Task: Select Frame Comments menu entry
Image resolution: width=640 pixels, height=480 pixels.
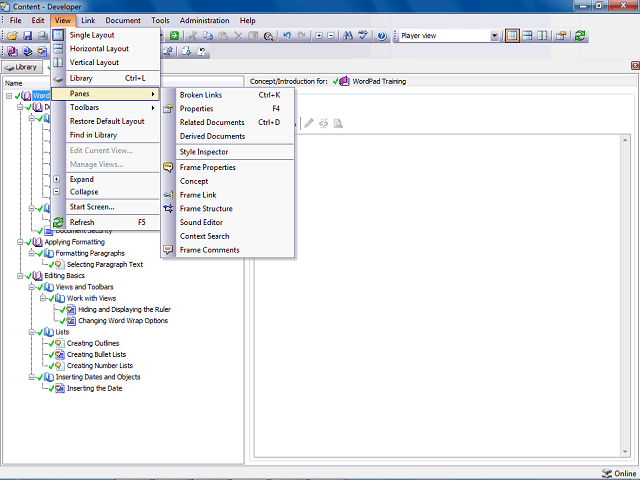Action: point(229,250)
